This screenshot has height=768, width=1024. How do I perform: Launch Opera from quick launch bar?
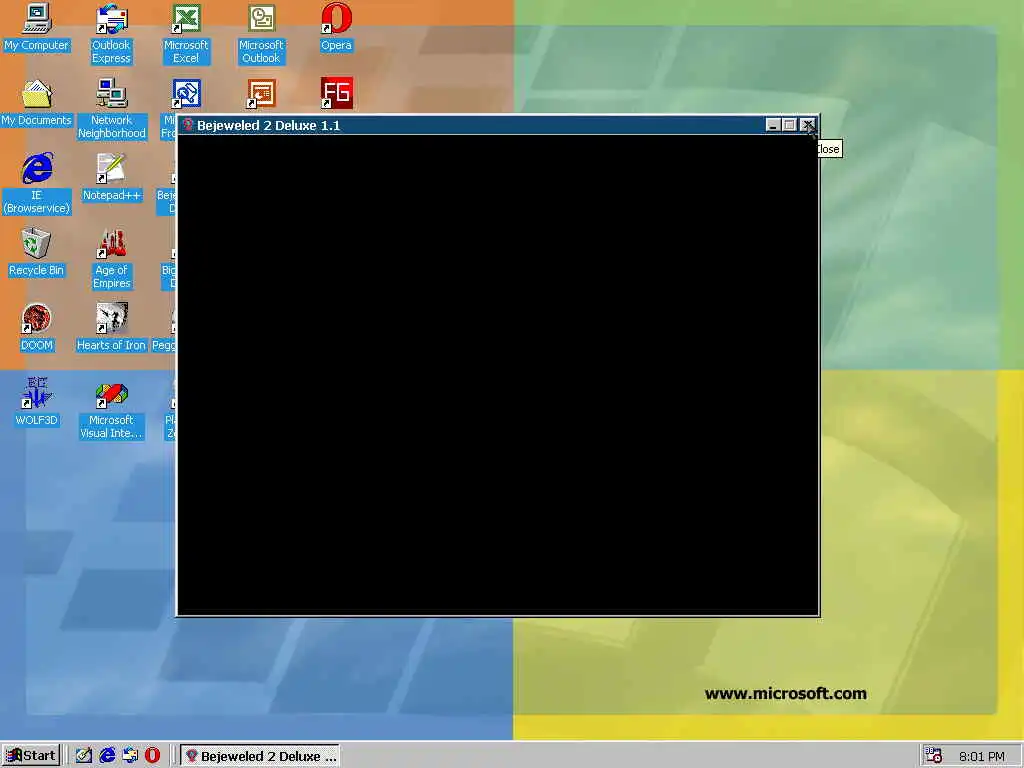[152, 756]
